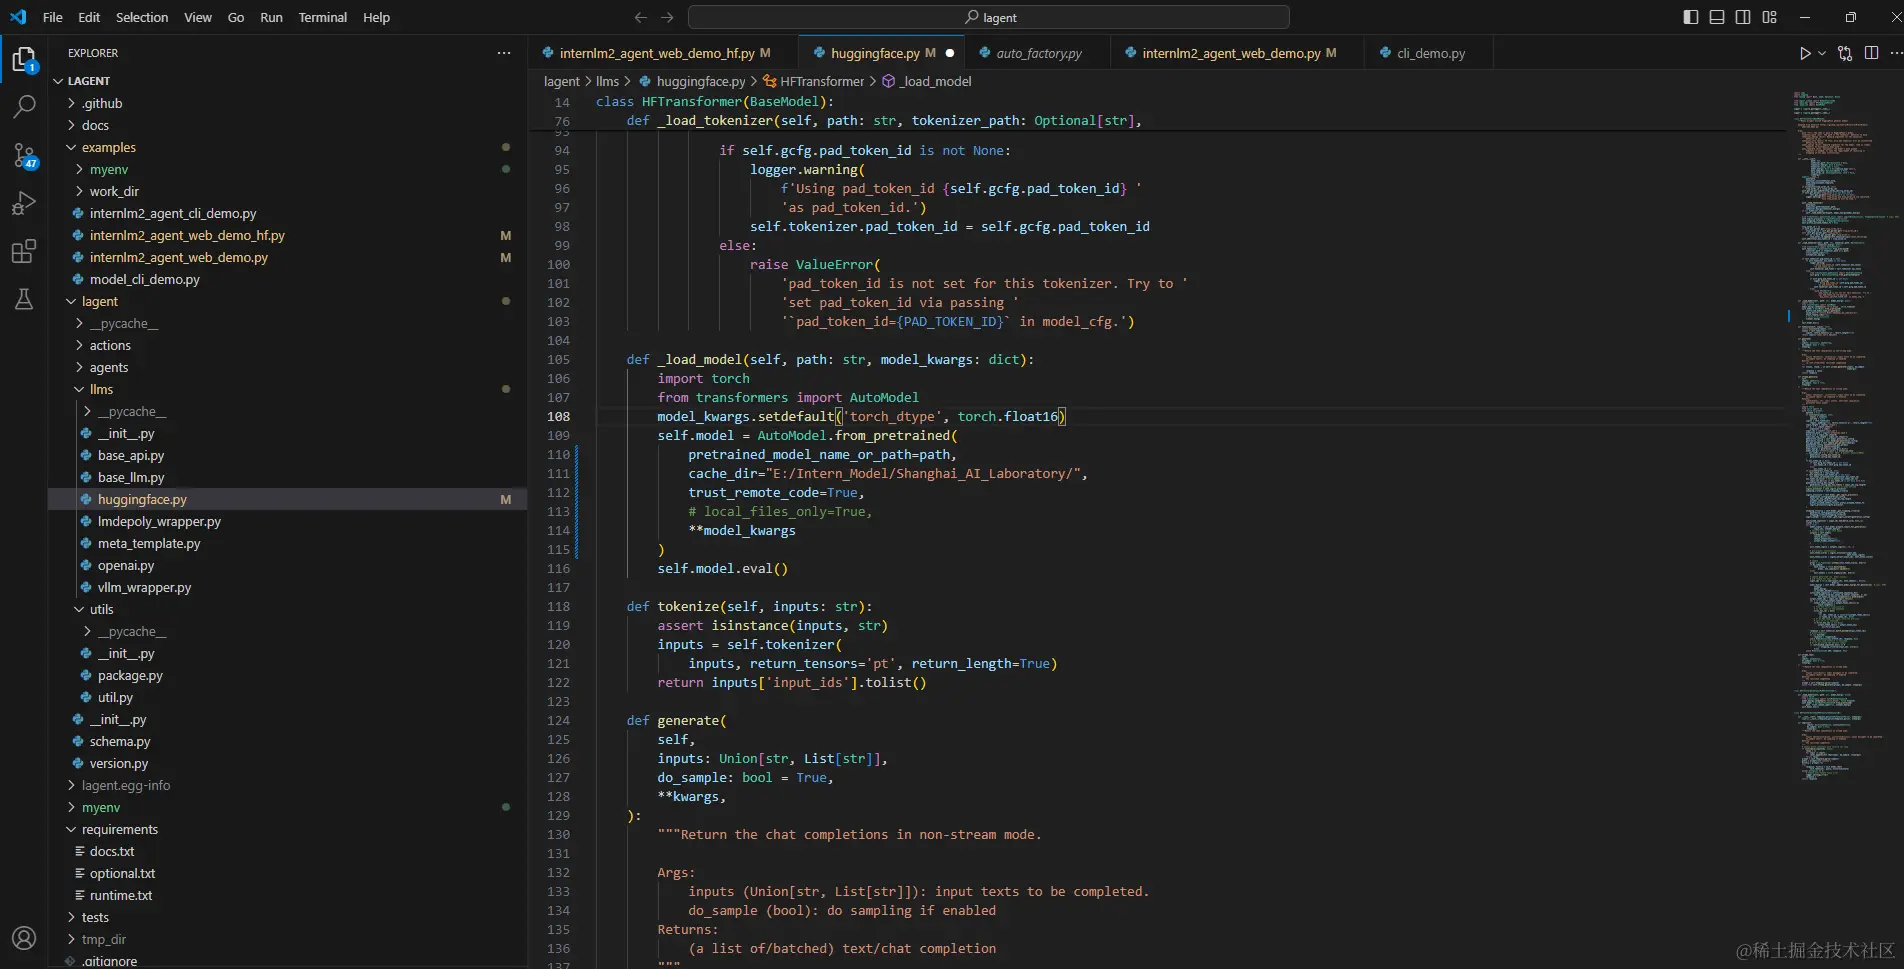The image size is (1904, 969).
Task: Open Run and Debug view
Action: tap(24, 203)
